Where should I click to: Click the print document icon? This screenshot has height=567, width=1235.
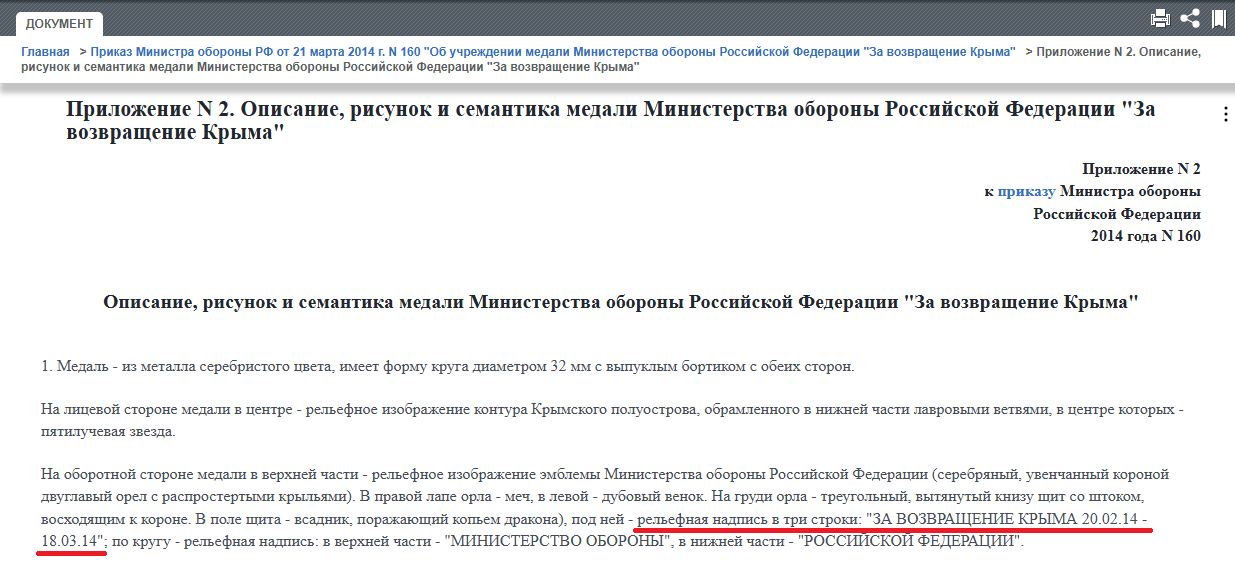pyautogui.click(x=1160, y=18)
